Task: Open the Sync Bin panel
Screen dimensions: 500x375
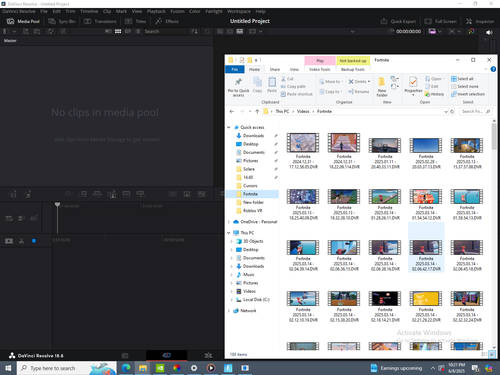Action: point(62,21)
